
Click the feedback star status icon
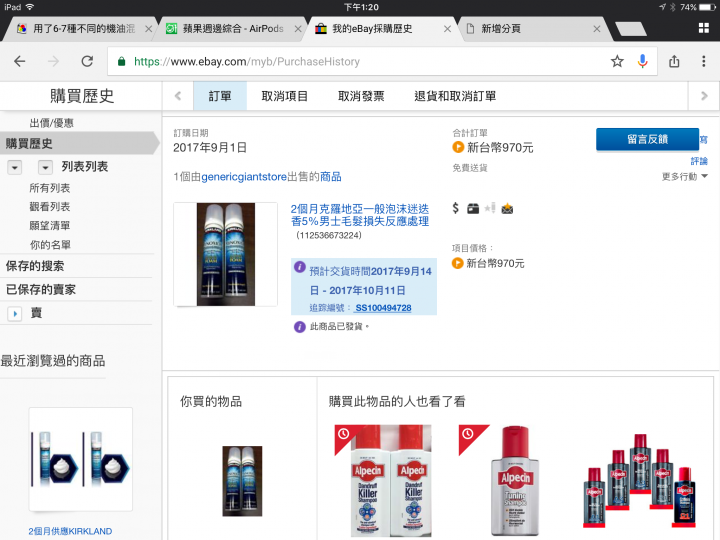tap(490, 208)
